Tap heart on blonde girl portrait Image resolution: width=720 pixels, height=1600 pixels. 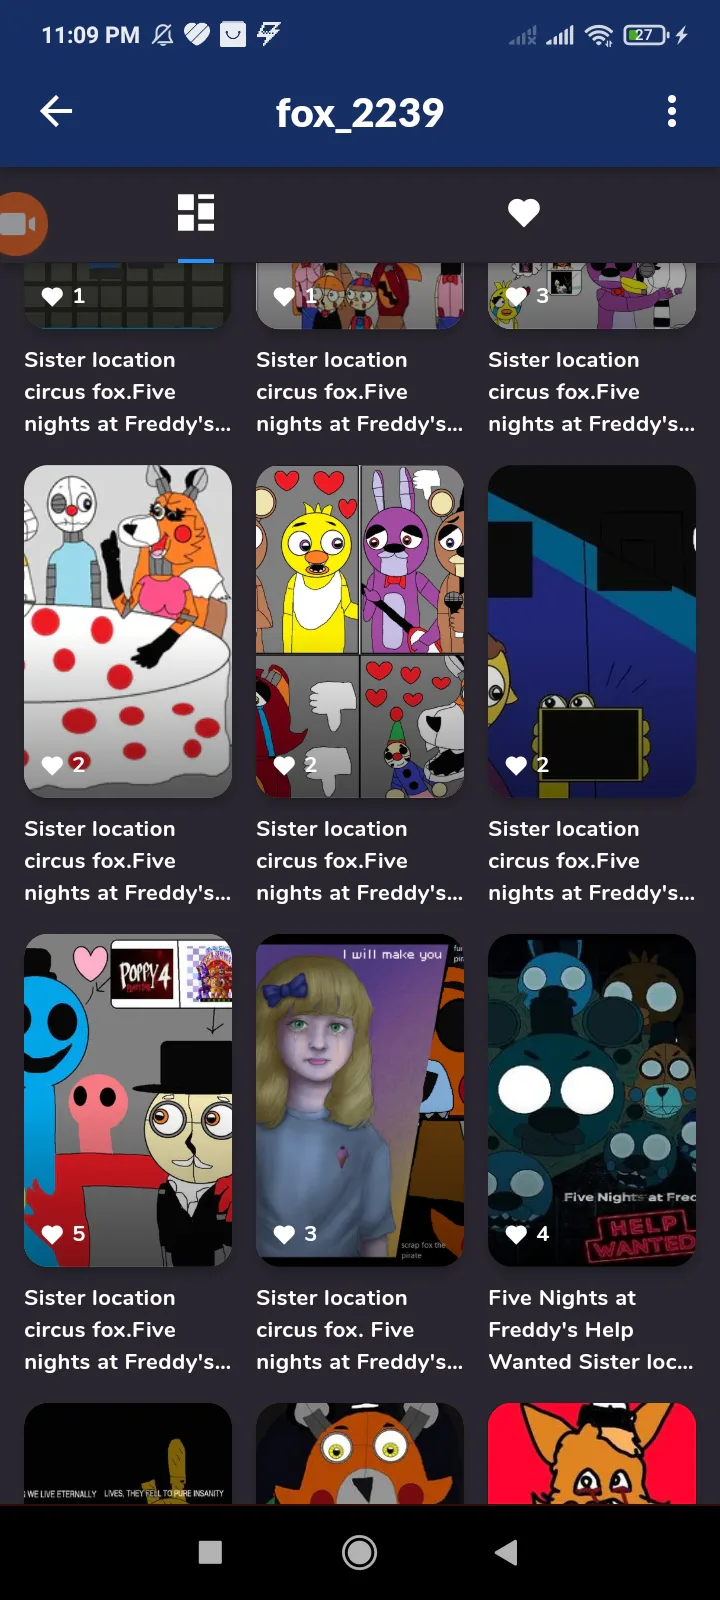click(x=284, y=1234)
